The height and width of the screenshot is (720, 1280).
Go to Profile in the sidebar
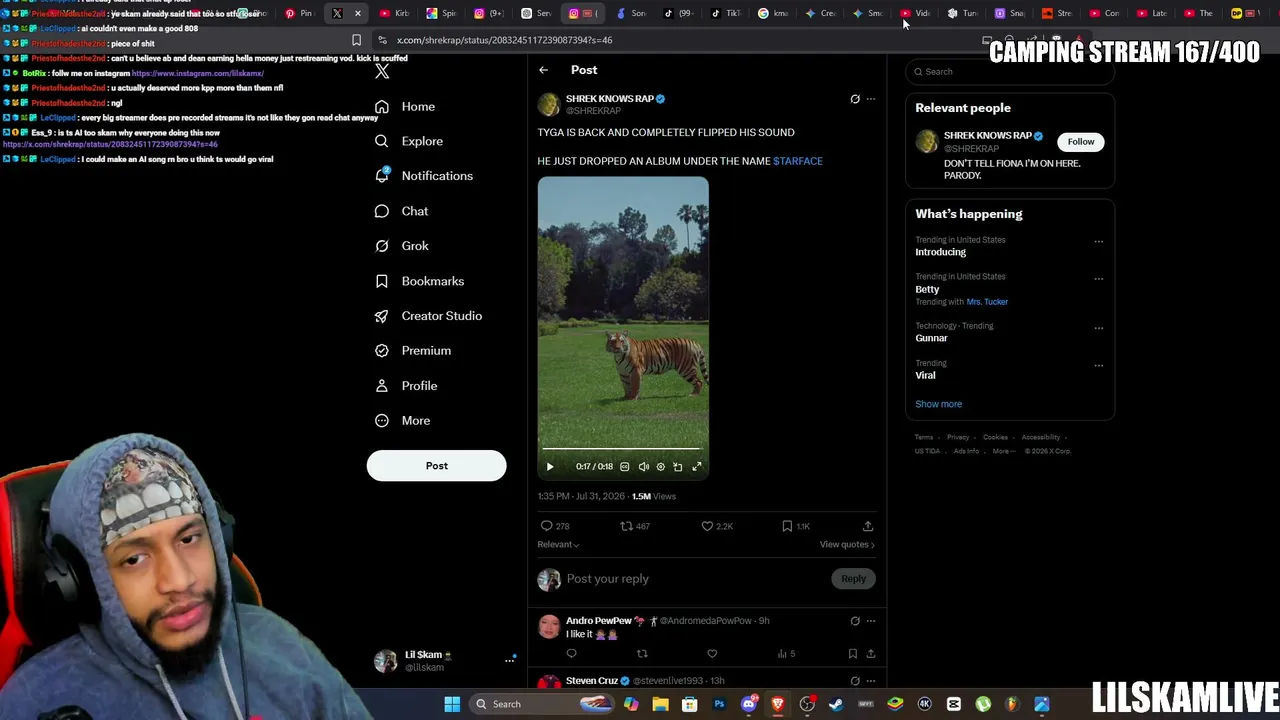tap(406, 386)
